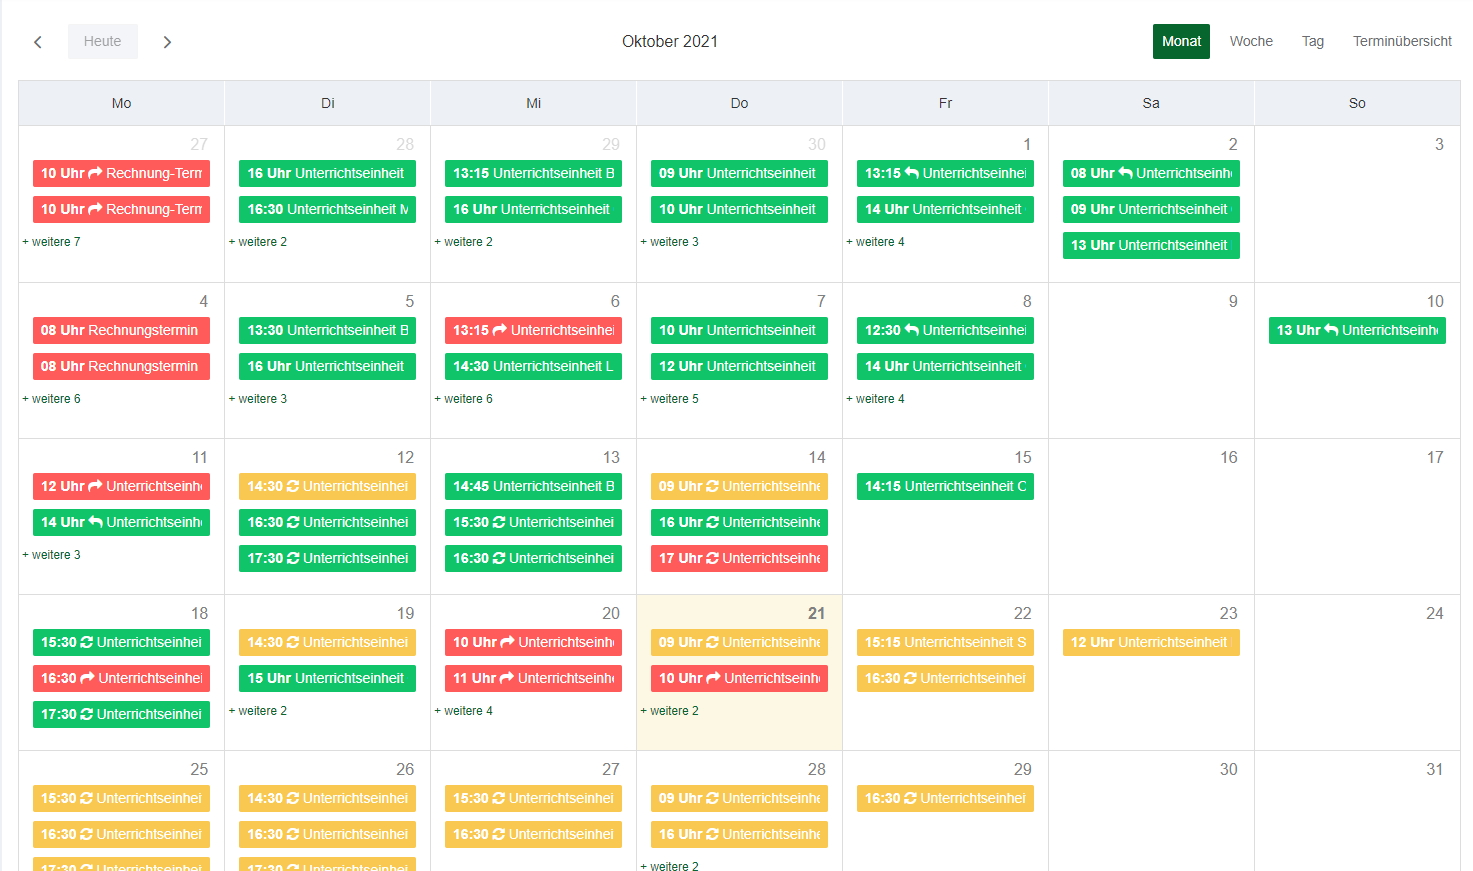1473x871 pixels.
Task: Click recurring icon on Oct 12 14:30 event
Action: (293, 486)
